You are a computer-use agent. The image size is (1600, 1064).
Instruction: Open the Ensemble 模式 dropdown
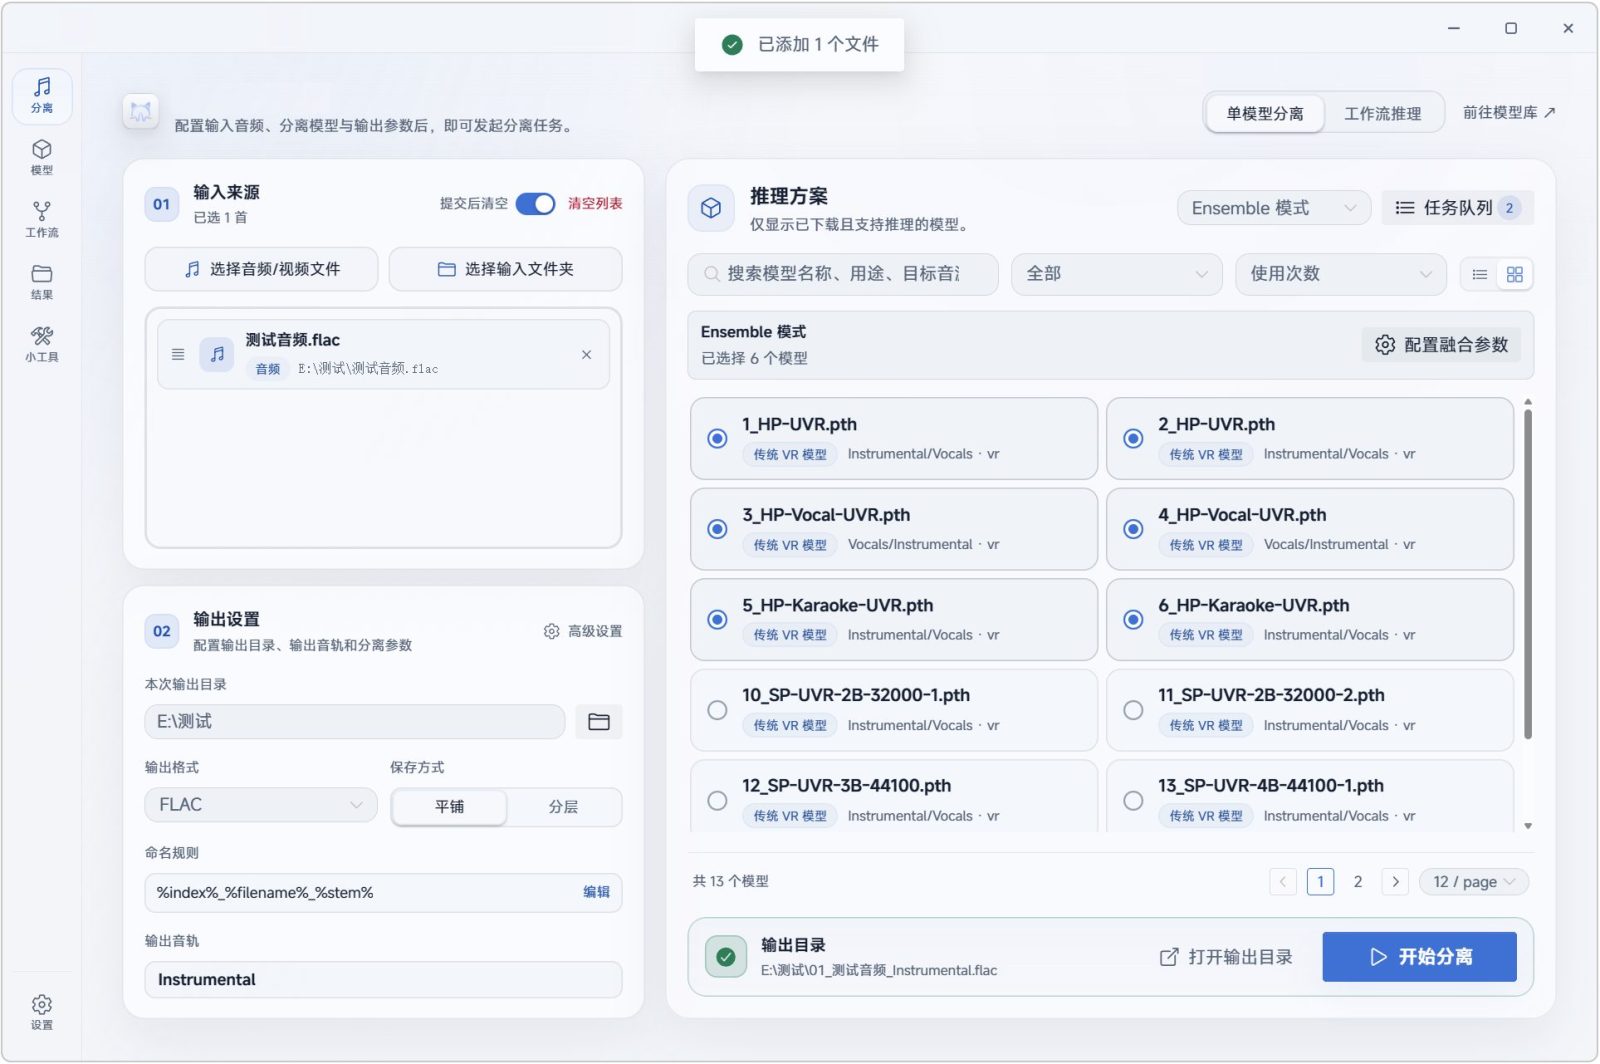point(1274,208)
